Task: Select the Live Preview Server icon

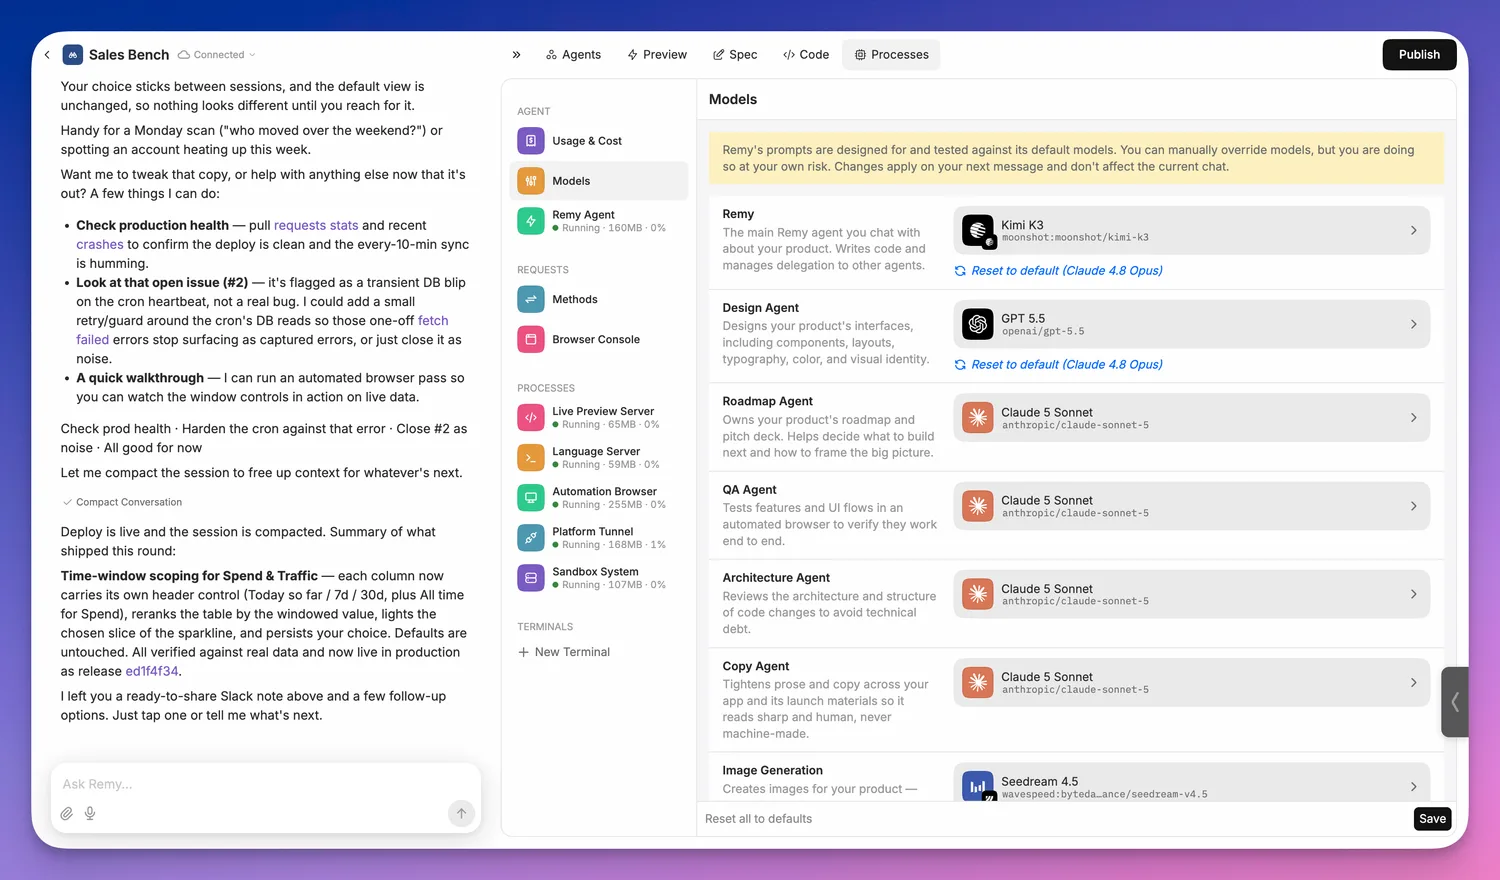Action: click(x=531, y=417)
